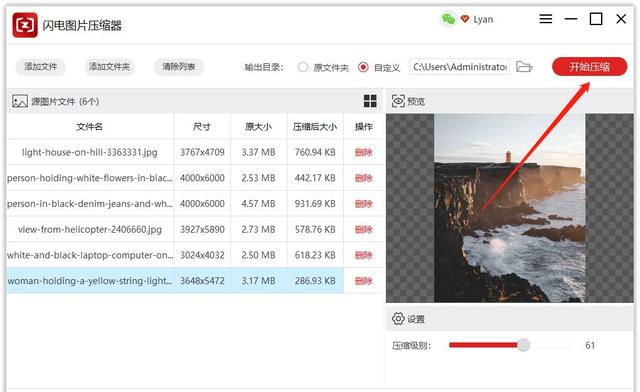The height and width of the screenshot is (392, 640).
Task: Click dimension cell 3927x5890
Action: (x=202, y=229)
